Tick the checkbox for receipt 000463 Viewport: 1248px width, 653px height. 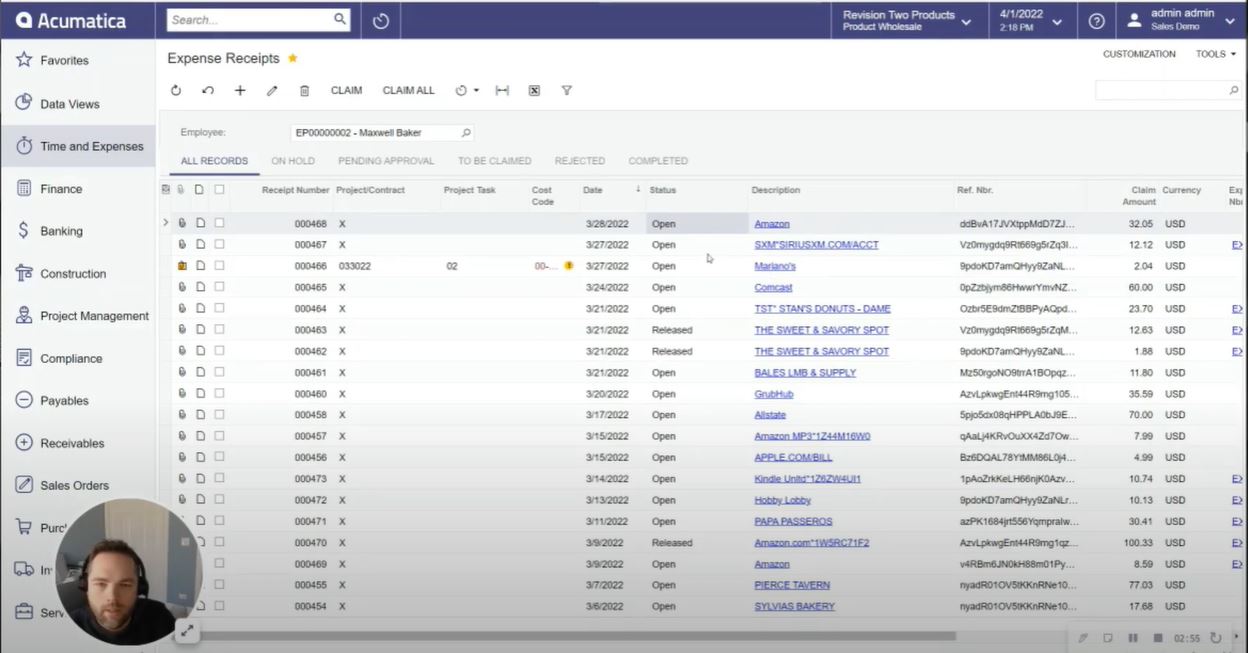(219, 329)
